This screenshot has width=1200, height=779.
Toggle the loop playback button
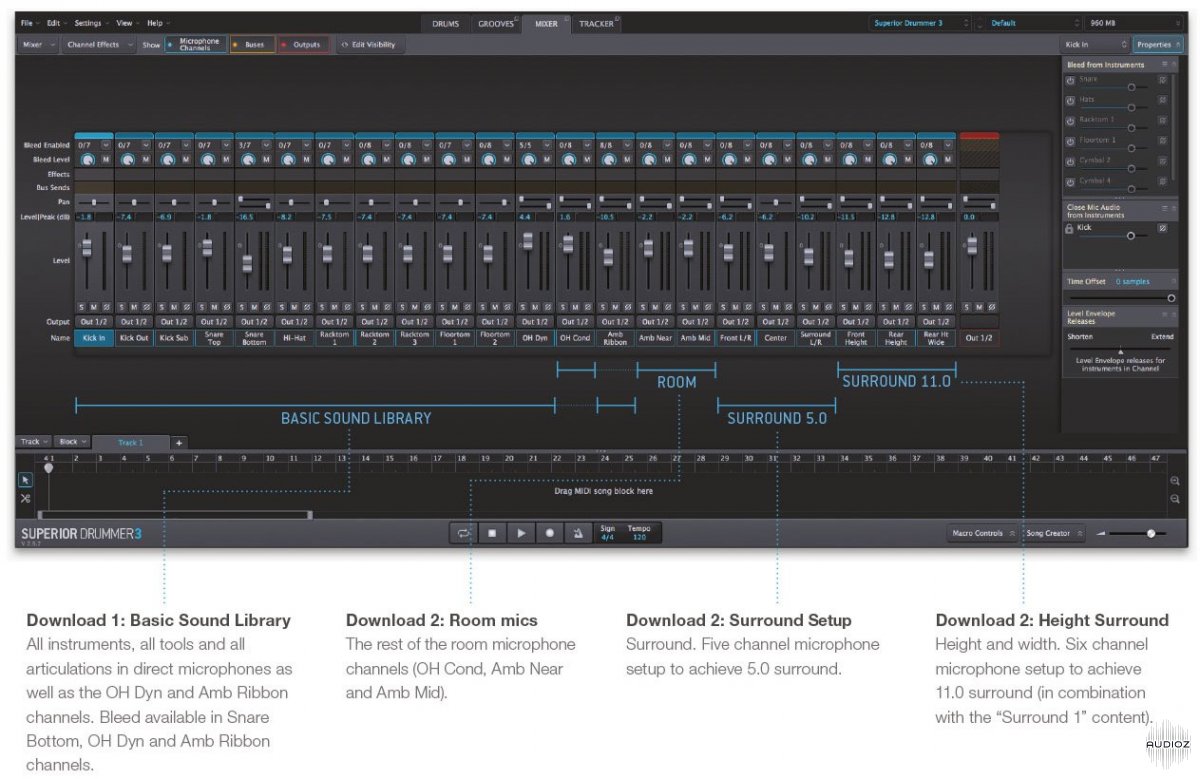[x=464, y=533]
